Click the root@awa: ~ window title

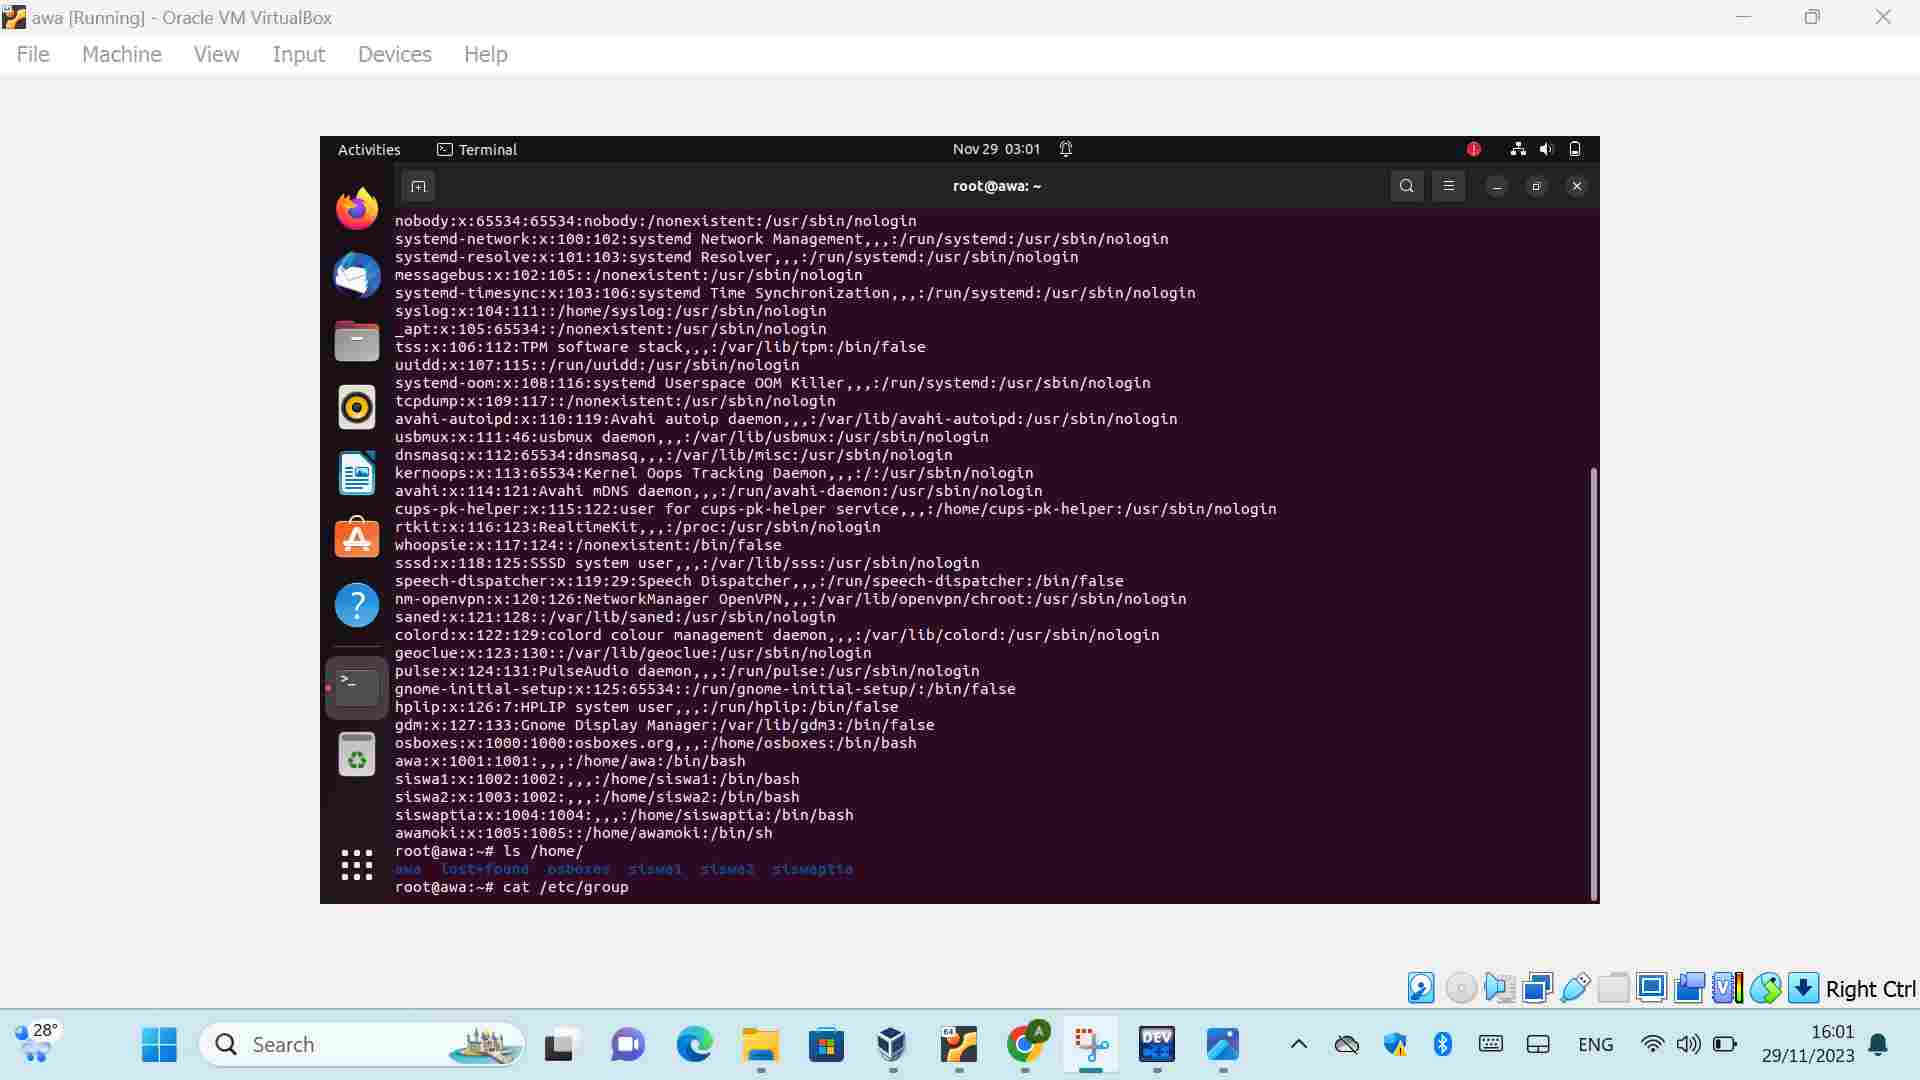point(997,186)
